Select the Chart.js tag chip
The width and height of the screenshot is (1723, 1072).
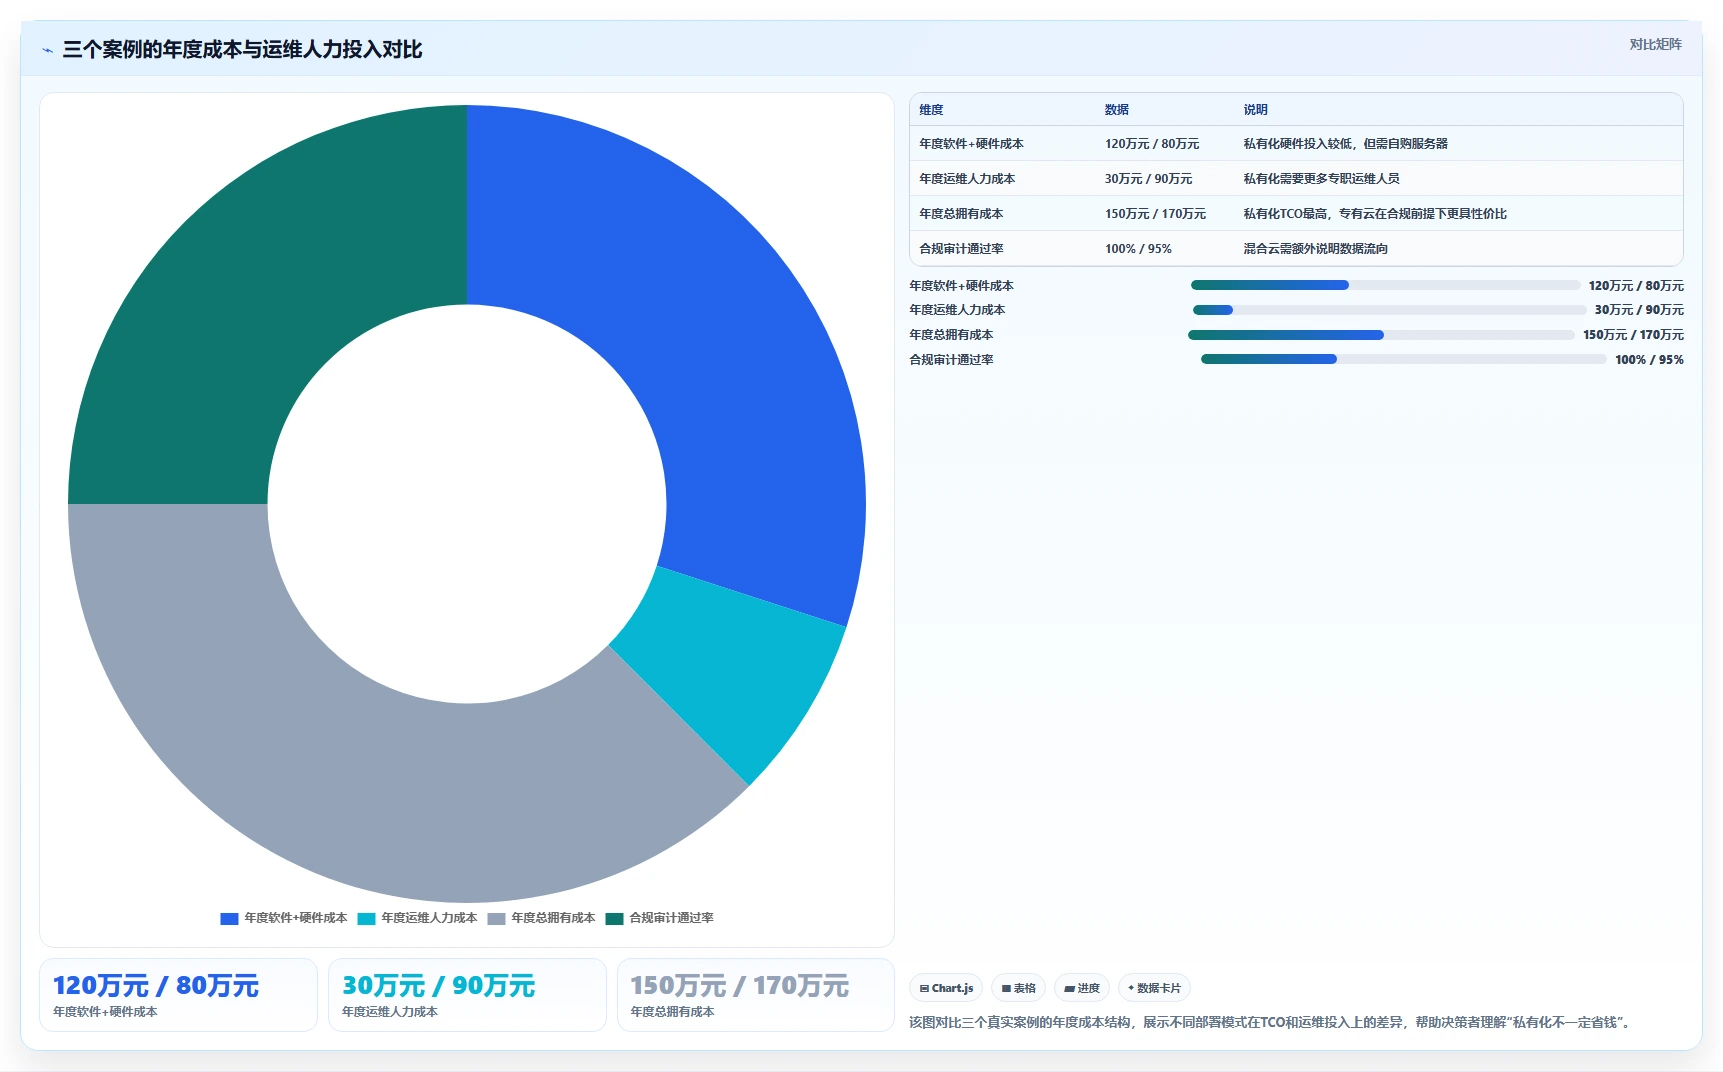click(946, 988)
